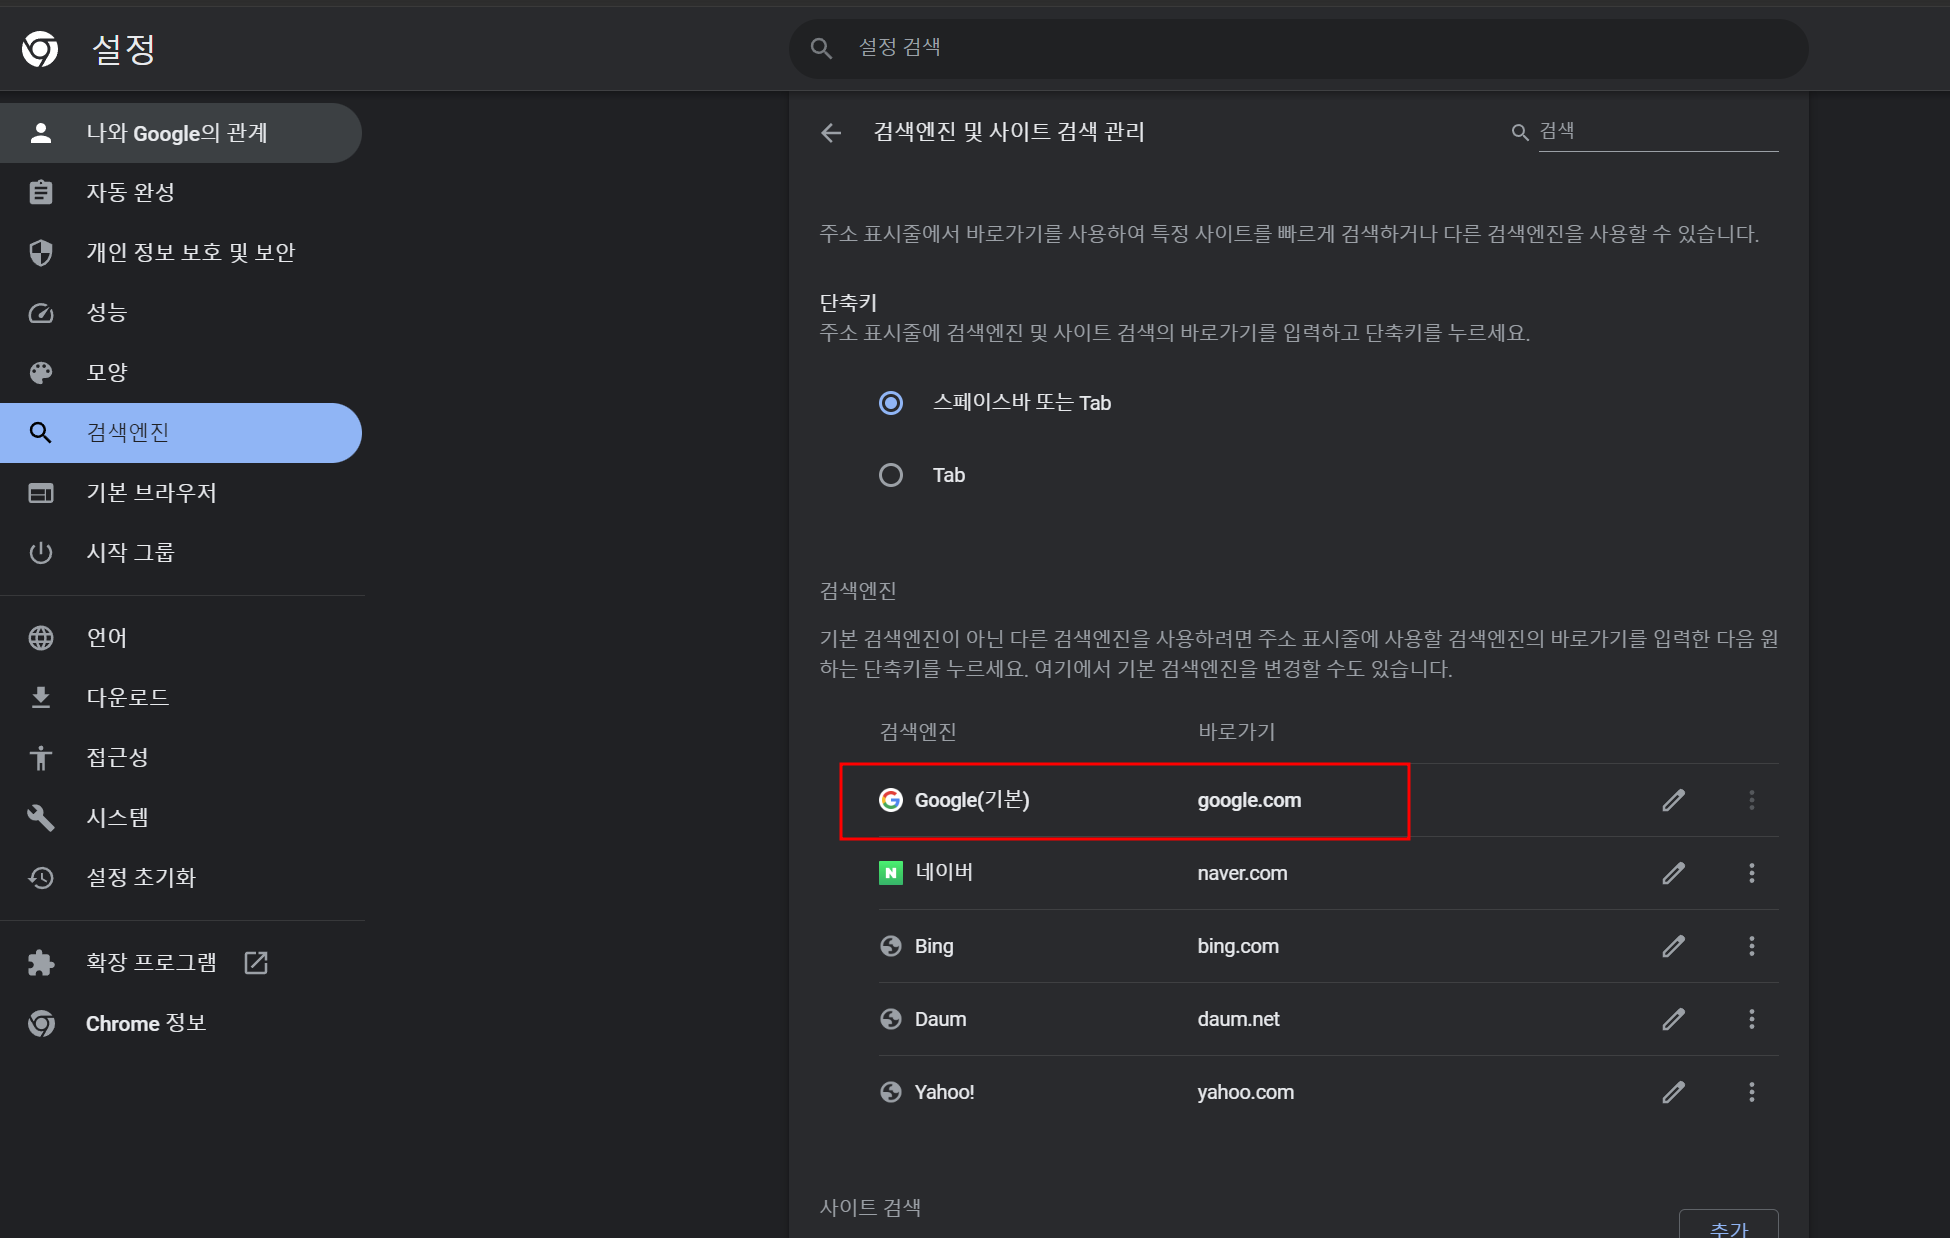Edit the Yahoo! search engine entry
The image size is (1950, 1238).
tap(1673, 1092)
